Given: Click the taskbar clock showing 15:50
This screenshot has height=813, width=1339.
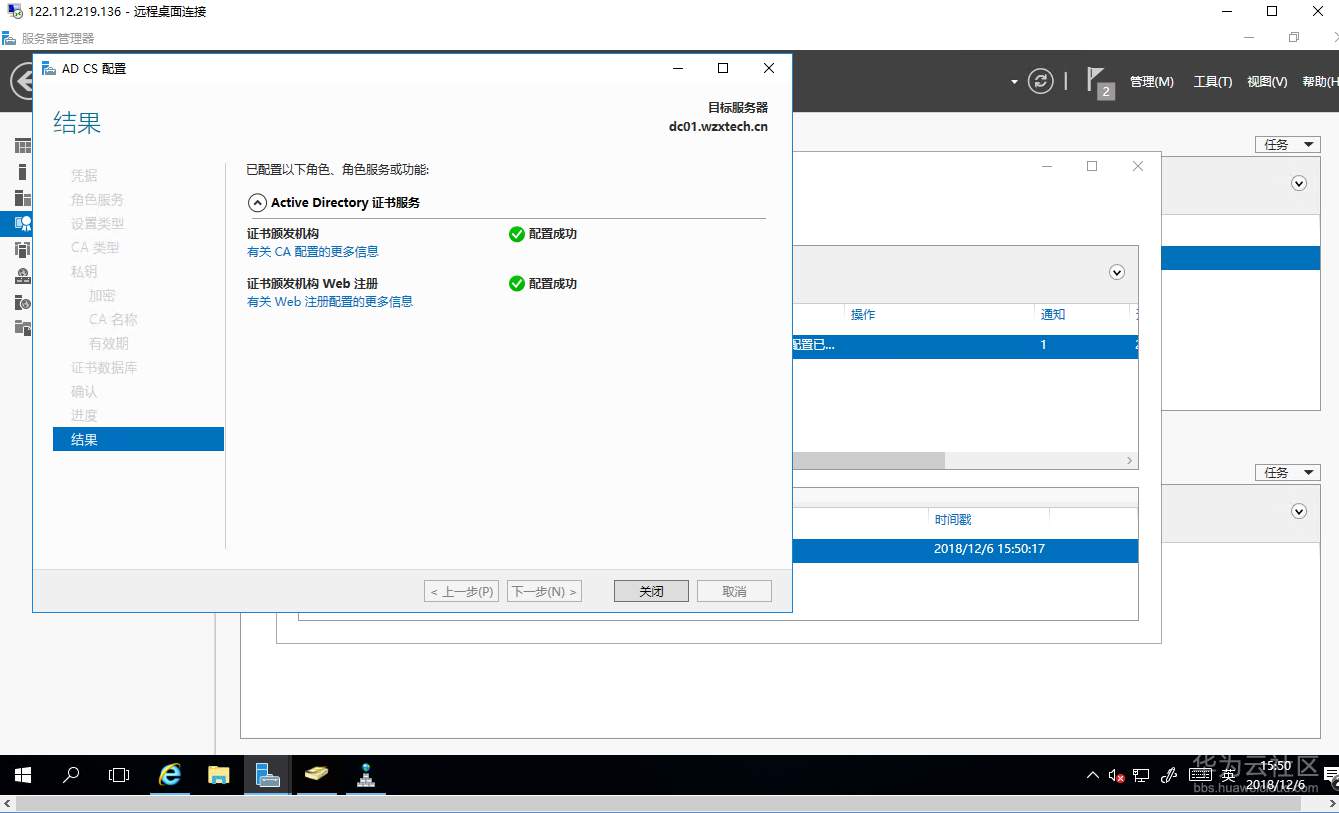Looking at the screenshot, I should pyautogui.click(x=1275, y=775).
